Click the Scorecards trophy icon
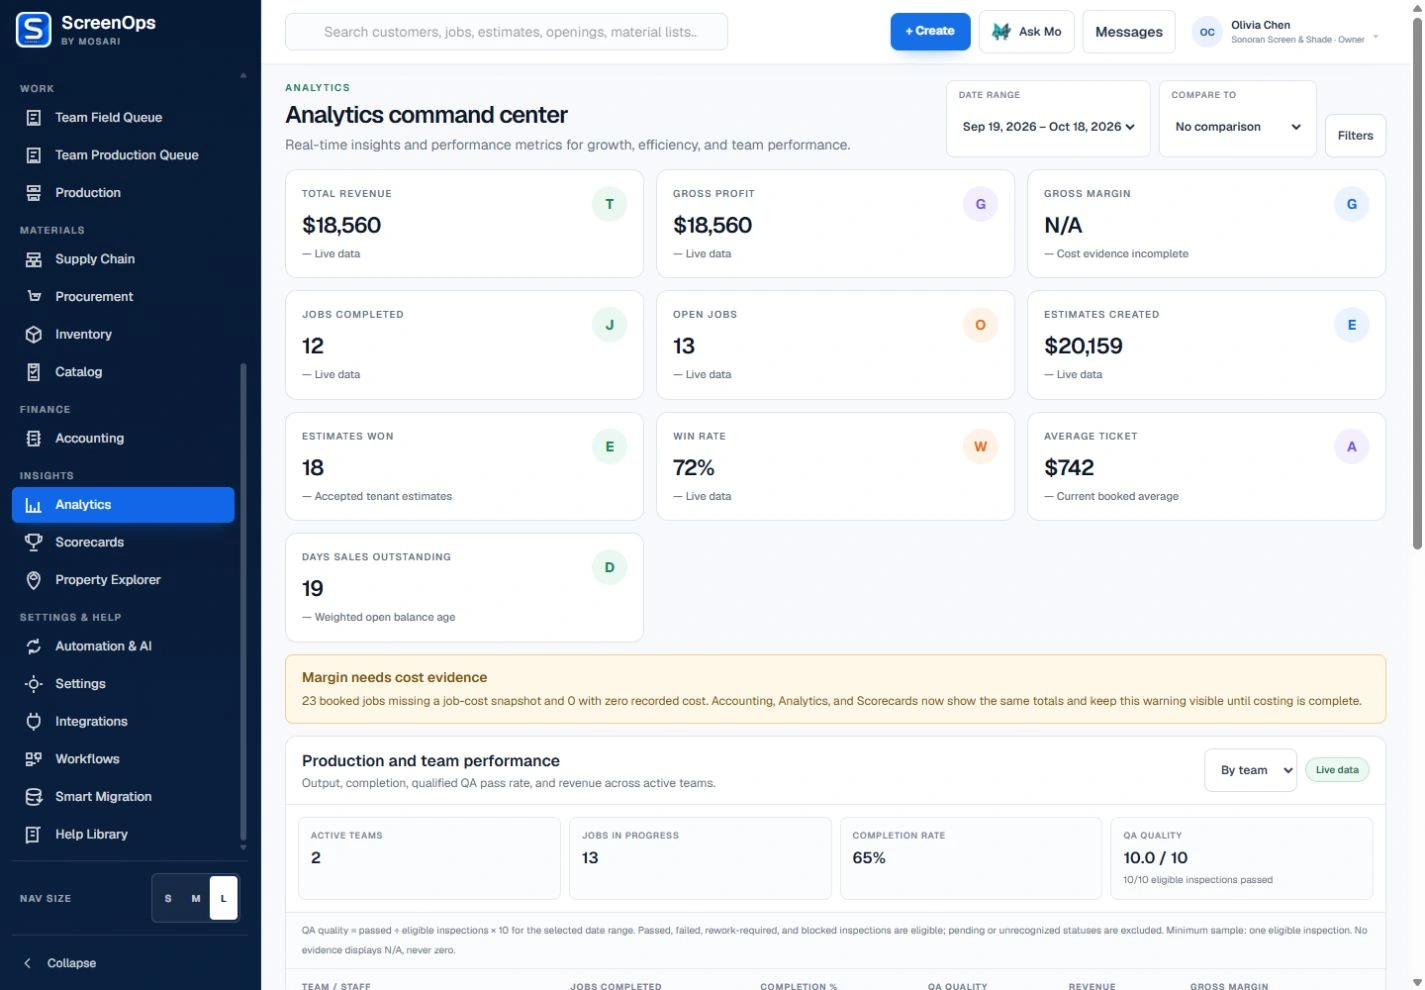The image size is (1425, 990). click(x=33, y=542)
